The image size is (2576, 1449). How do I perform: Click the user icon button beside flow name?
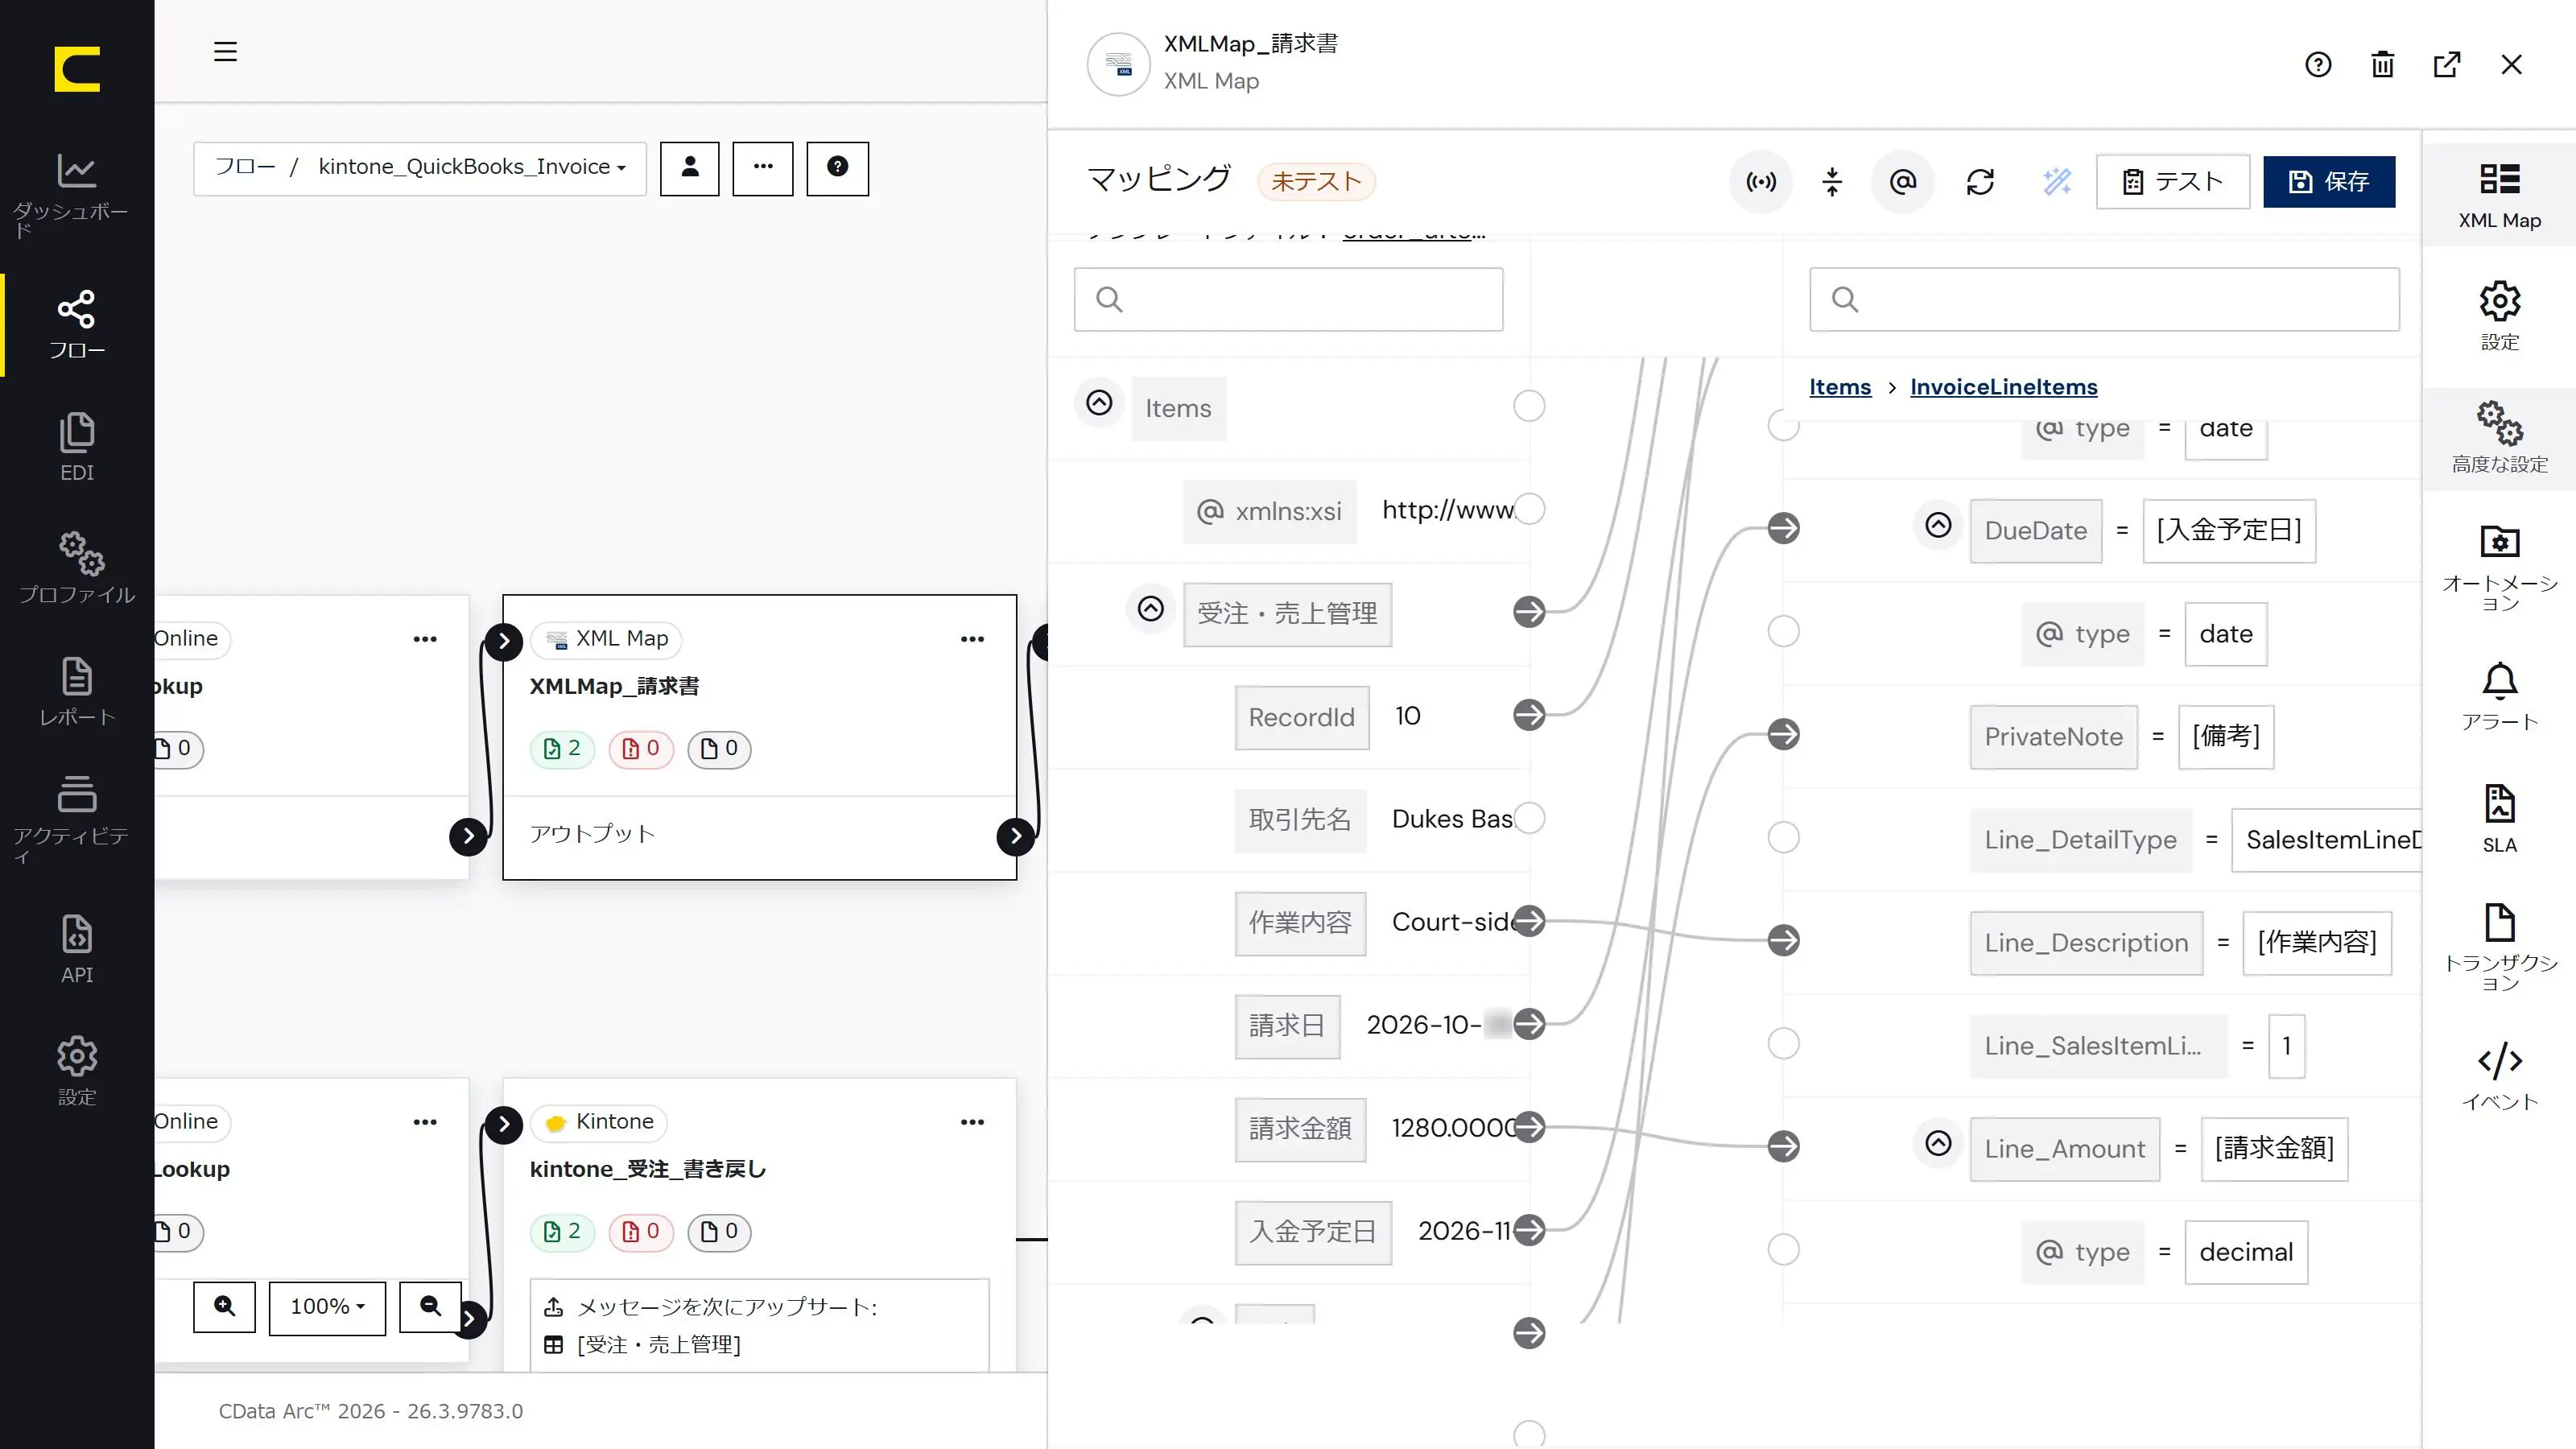(689, 168)
